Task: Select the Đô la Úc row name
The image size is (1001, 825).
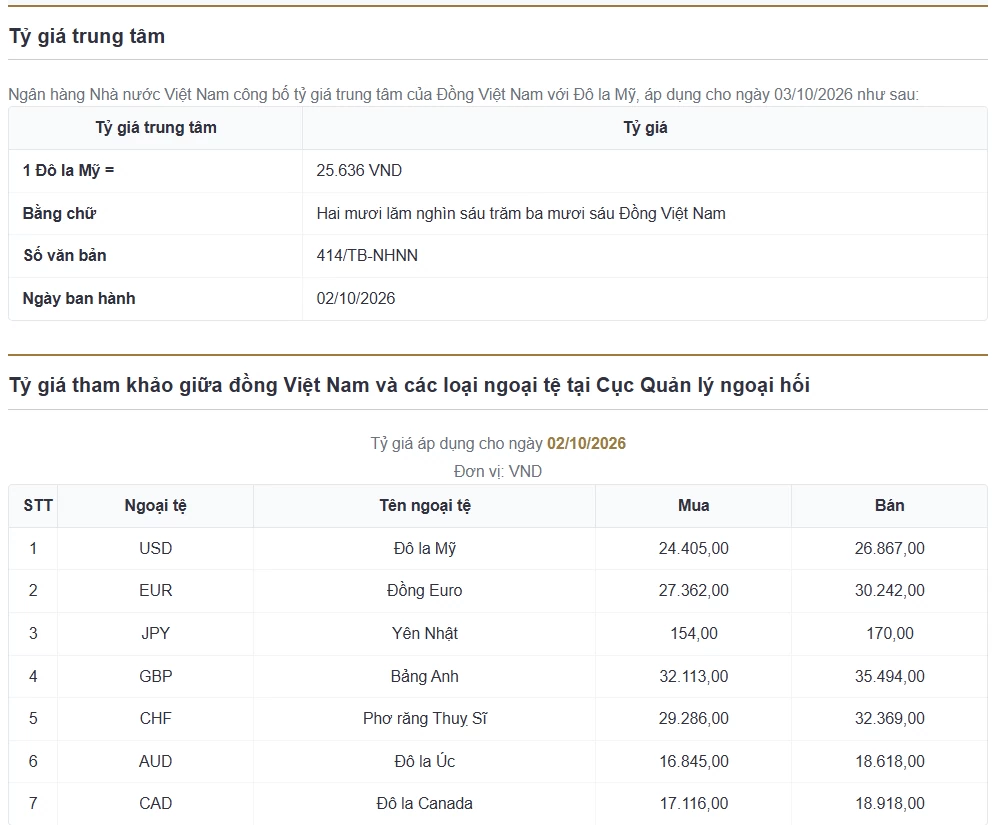Action: (425, 761)
